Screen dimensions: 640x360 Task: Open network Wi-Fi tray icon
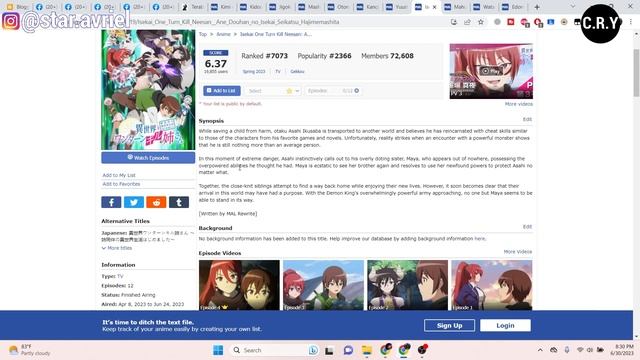coord(580,350)
